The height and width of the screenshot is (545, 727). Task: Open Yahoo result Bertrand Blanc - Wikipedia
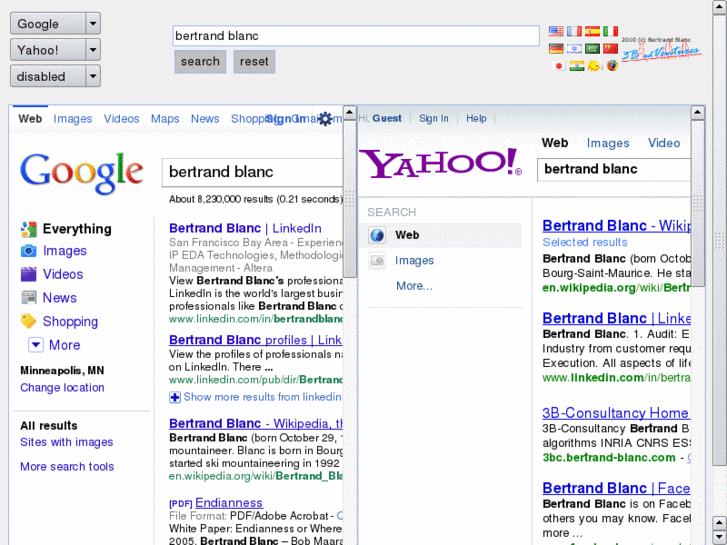(x=616, y=225)
